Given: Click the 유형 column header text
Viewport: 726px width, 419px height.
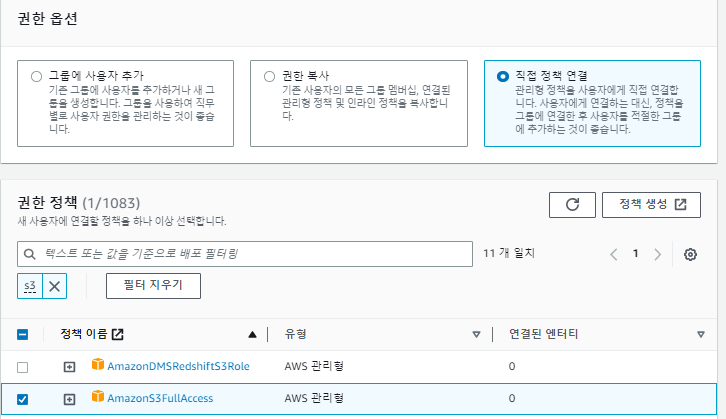Looking at the screenshot, I should (x=295, y=334).
